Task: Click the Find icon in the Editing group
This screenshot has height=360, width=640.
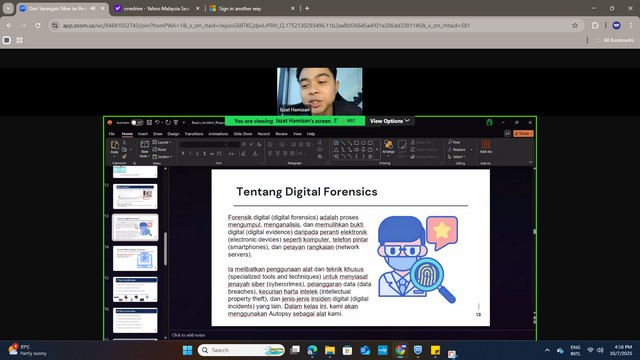Action: [x=454, y=142]
